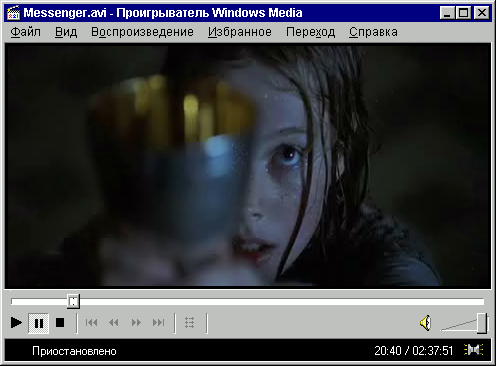Click the seek bar thumb

pyautogui.click(x=73, y=301)
